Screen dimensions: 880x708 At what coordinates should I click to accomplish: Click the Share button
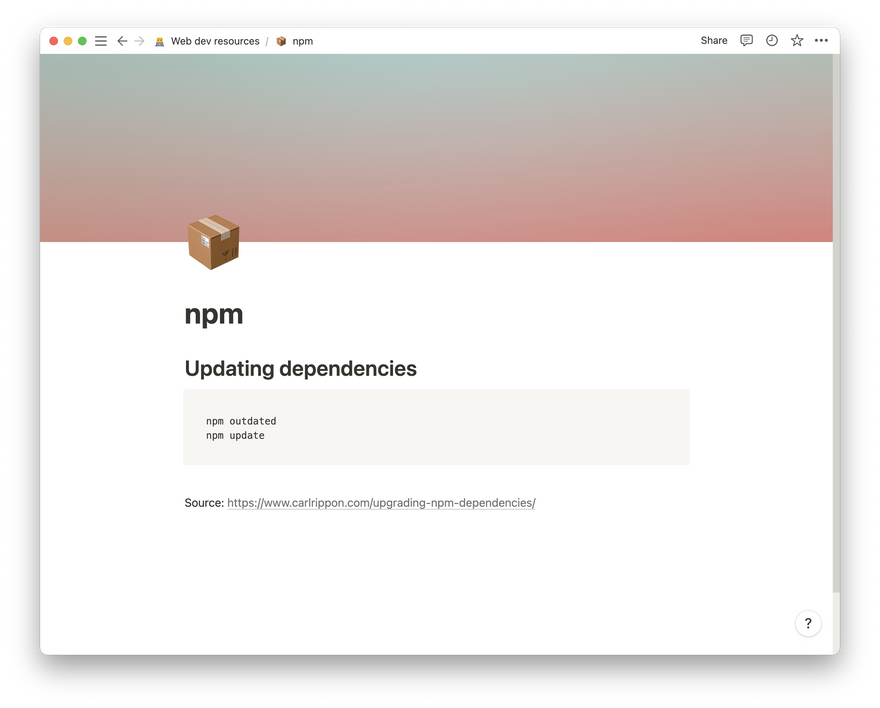(x=714, y=41)
